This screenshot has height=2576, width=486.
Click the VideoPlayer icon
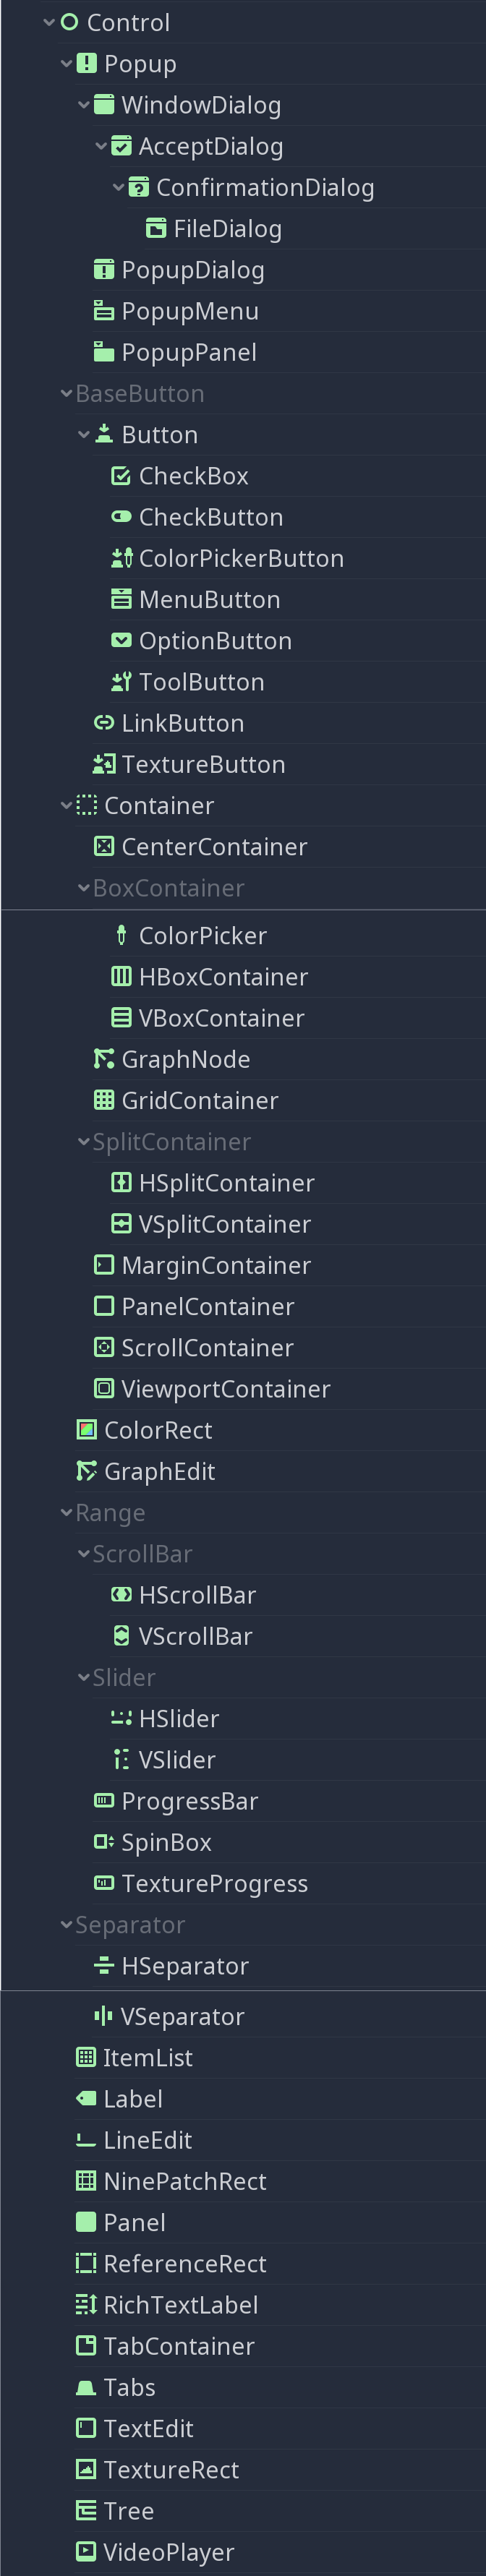pos(86,2552)
